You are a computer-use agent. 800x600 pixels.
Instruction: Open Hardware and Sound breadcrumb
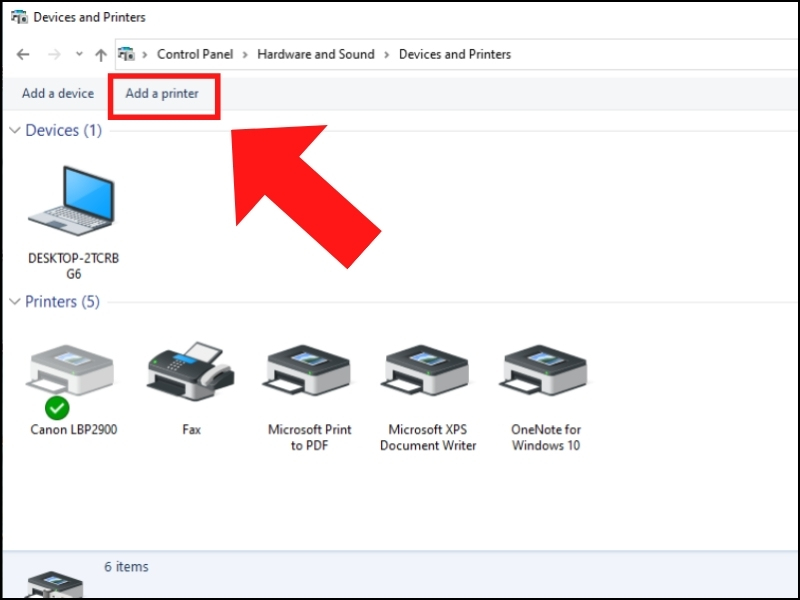point(316,54)
